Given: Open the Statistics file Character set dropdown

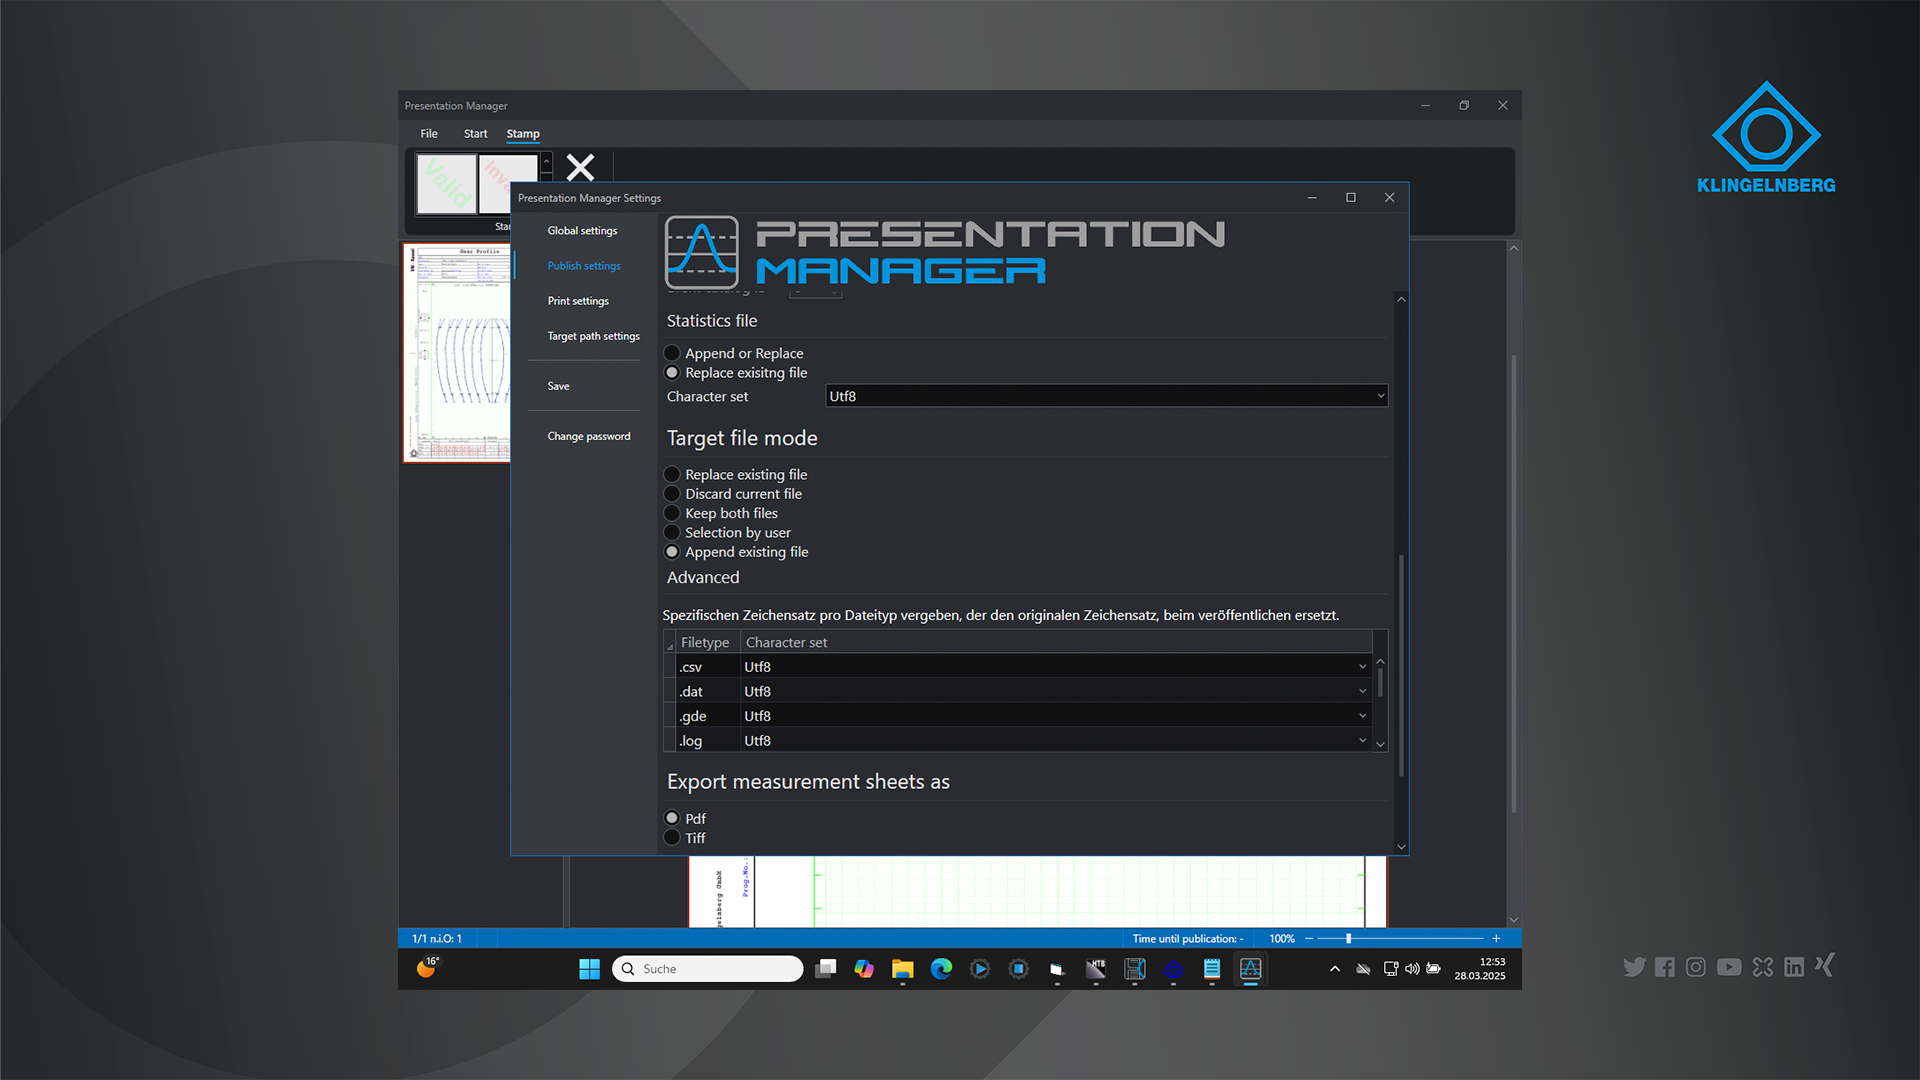Looking at the screenshot, I should click(x=1106, y=396).
